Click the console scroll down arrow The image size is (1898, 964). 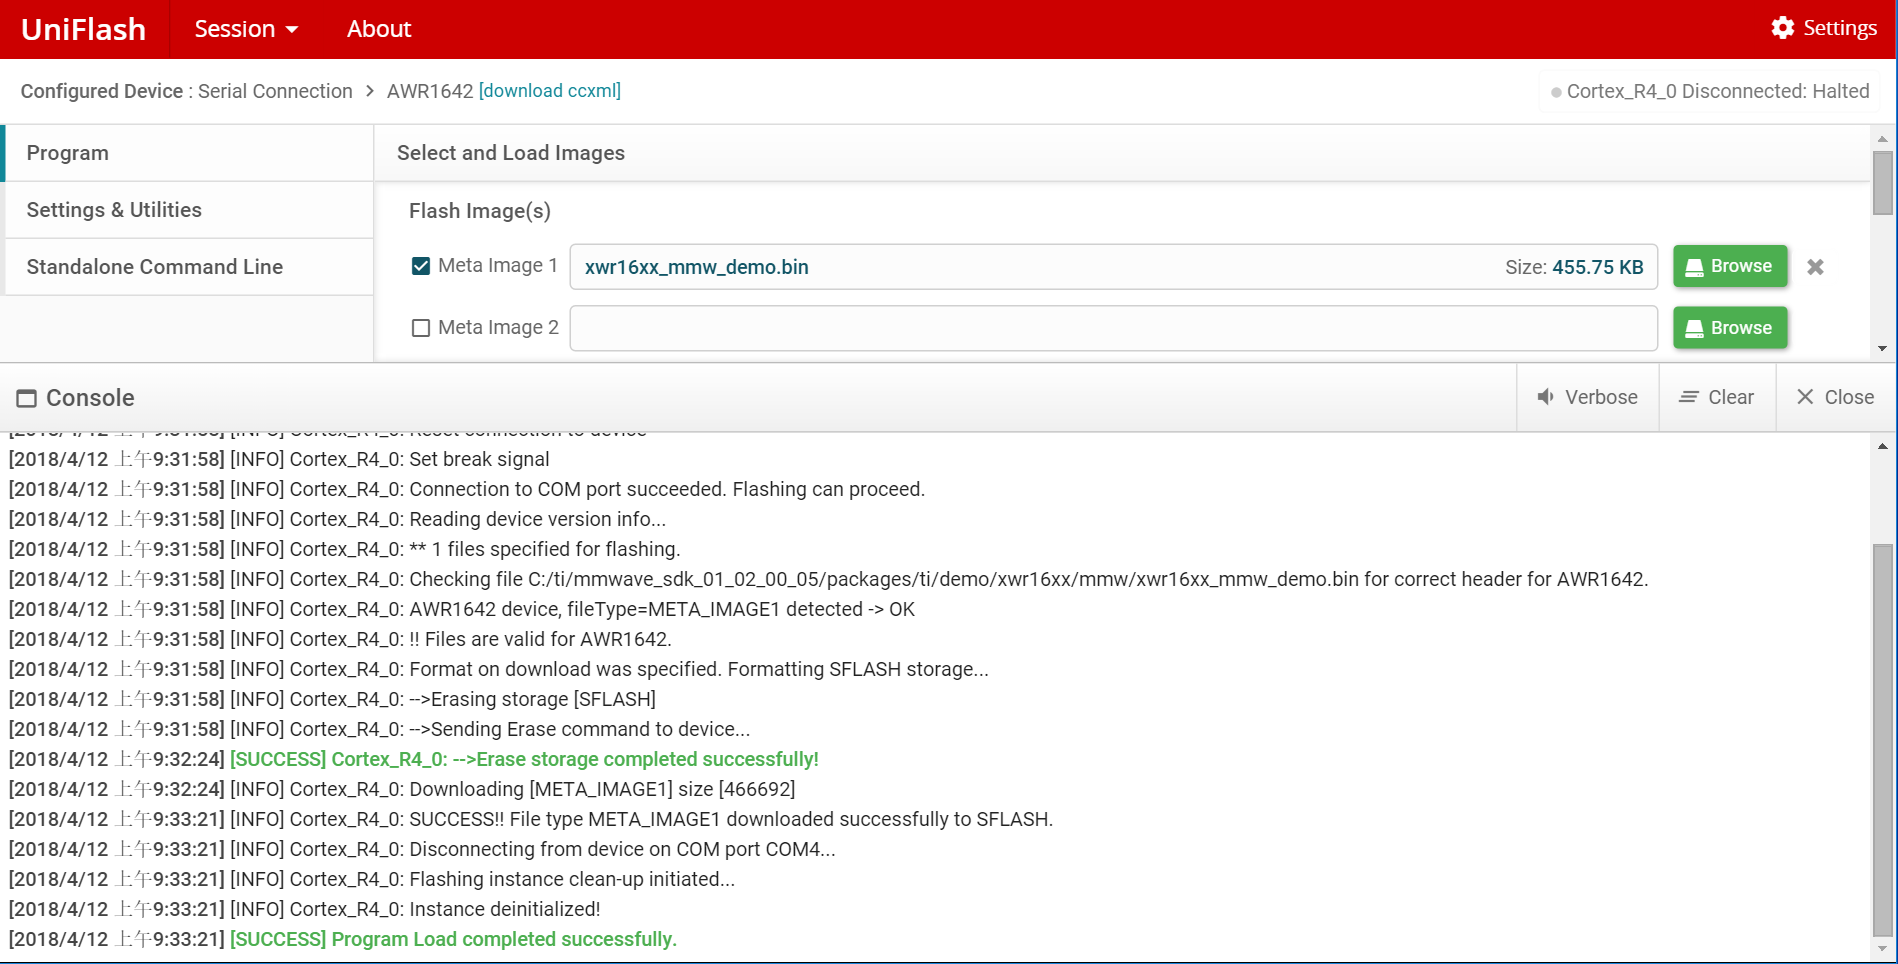(x=1883, y=949)
